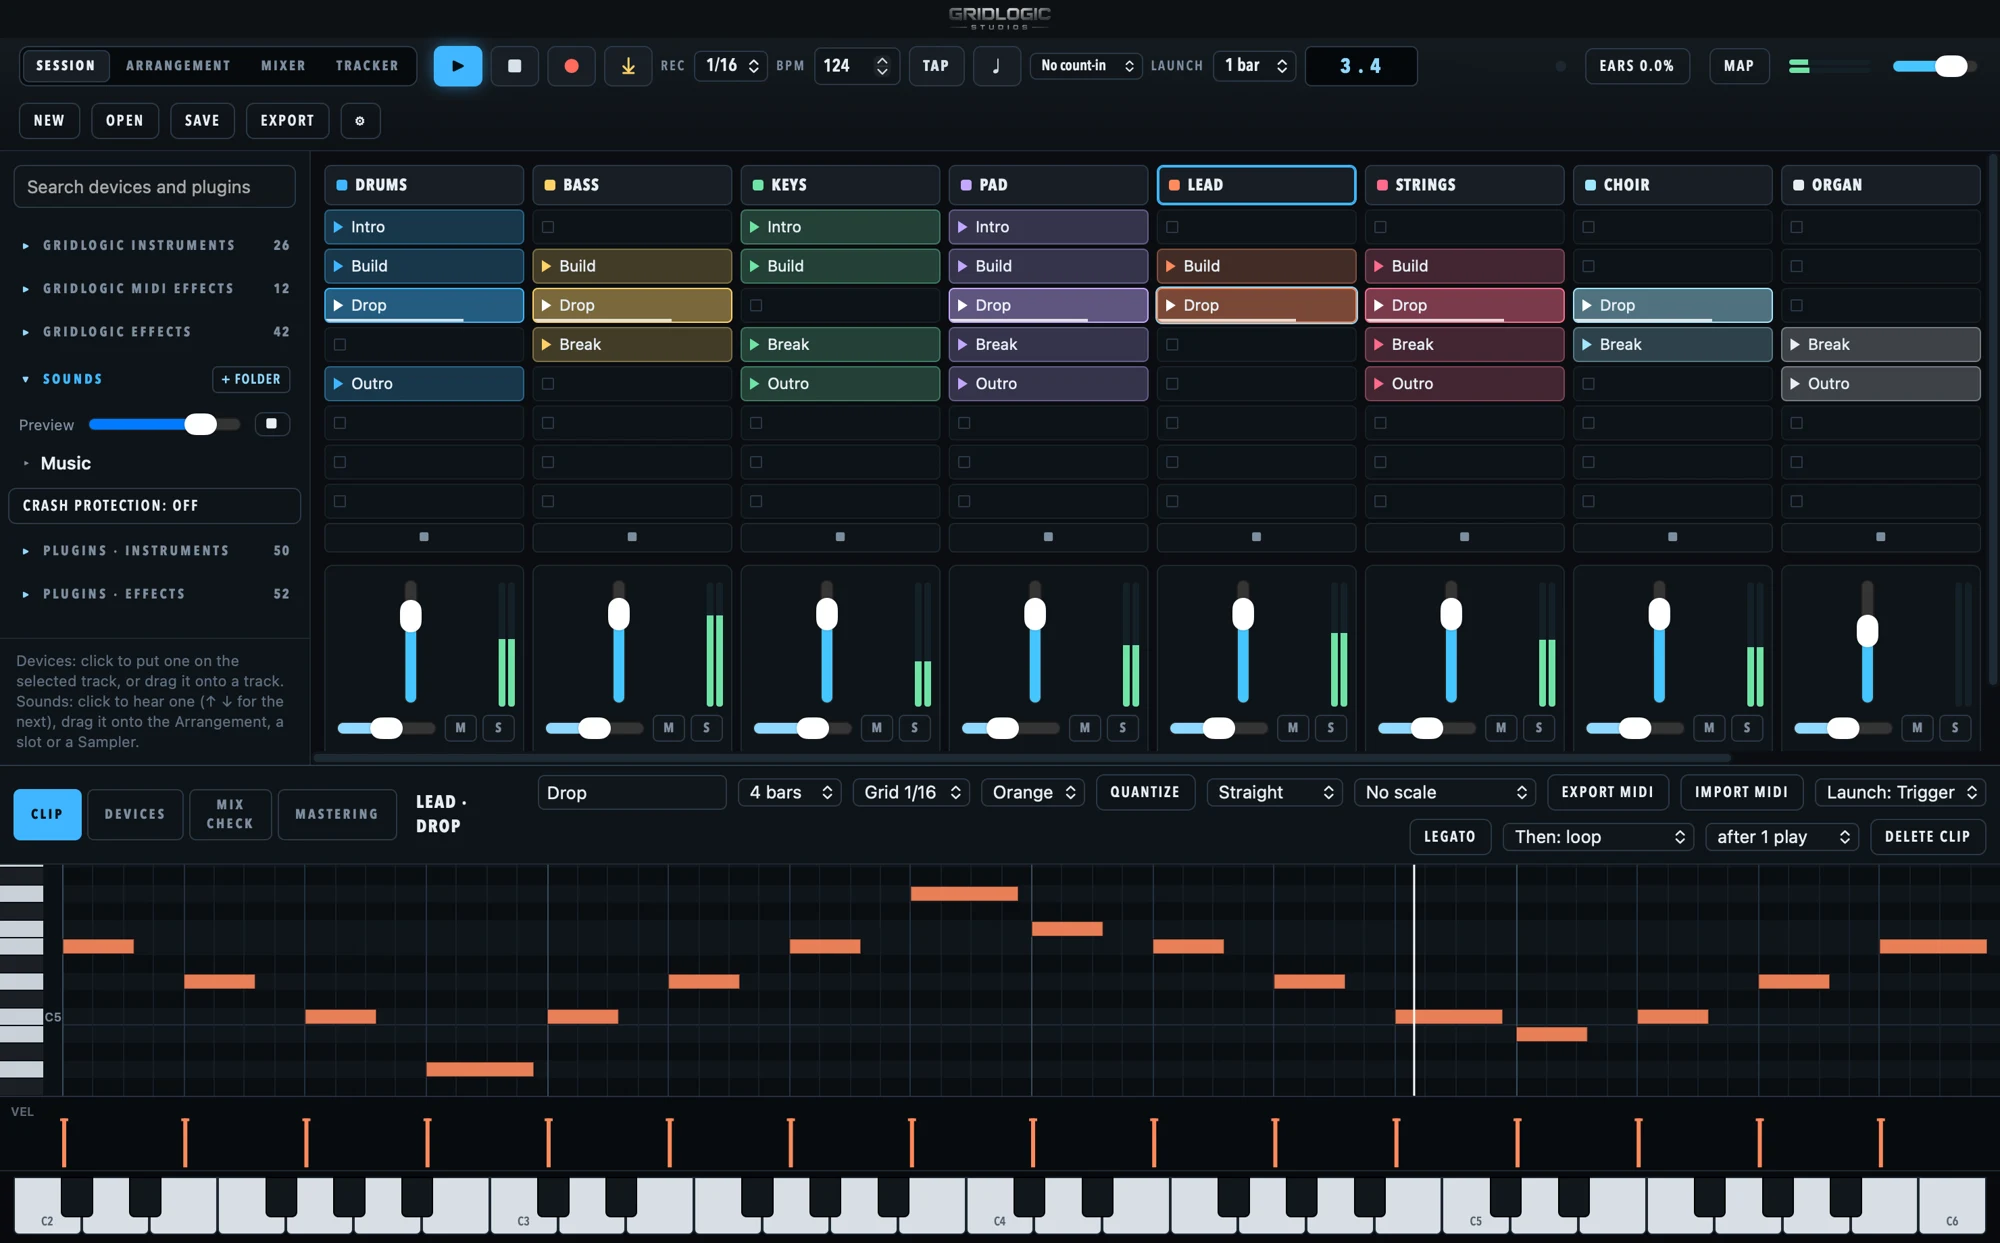
Task: Open the clip length 4 bars dropdown
Action: (790, 792)
